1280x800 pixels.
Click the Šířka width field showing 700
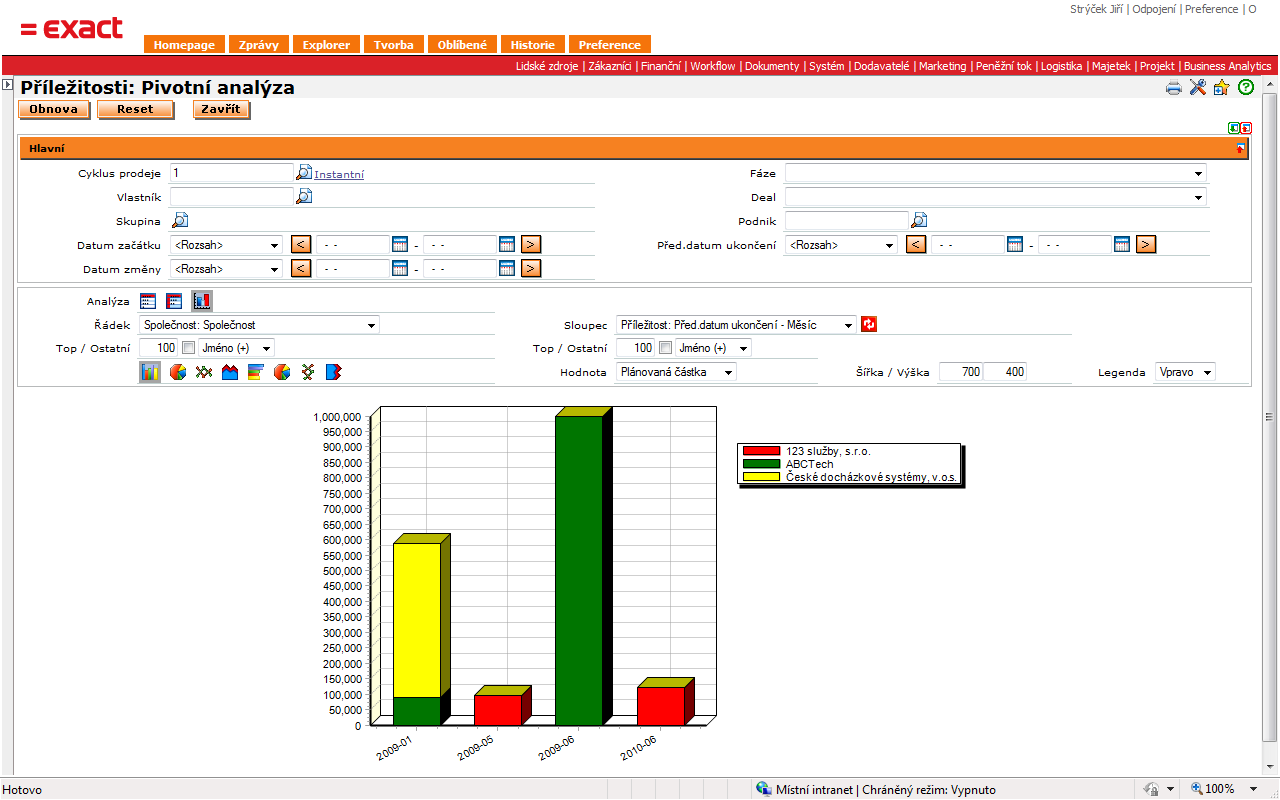pos(961,372)
